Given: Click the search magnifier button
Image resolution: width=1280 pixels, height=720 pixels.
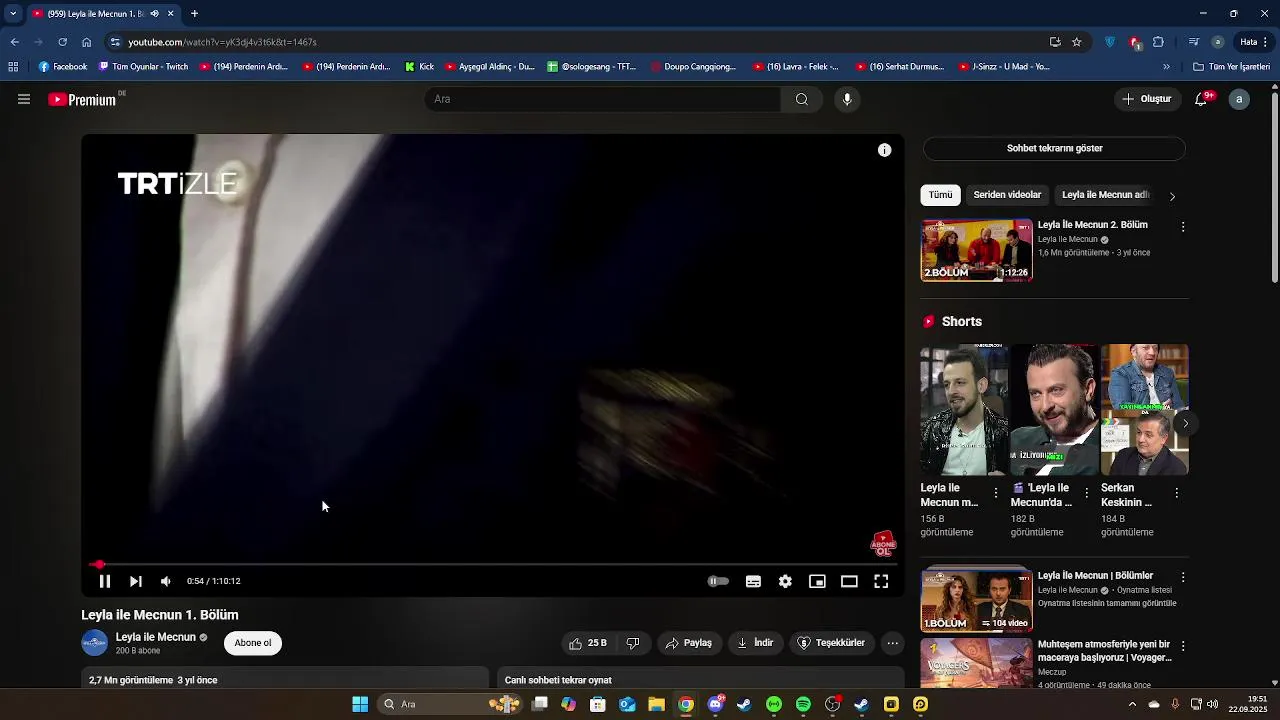Looking at the screenshot, I should pos(801,99).
